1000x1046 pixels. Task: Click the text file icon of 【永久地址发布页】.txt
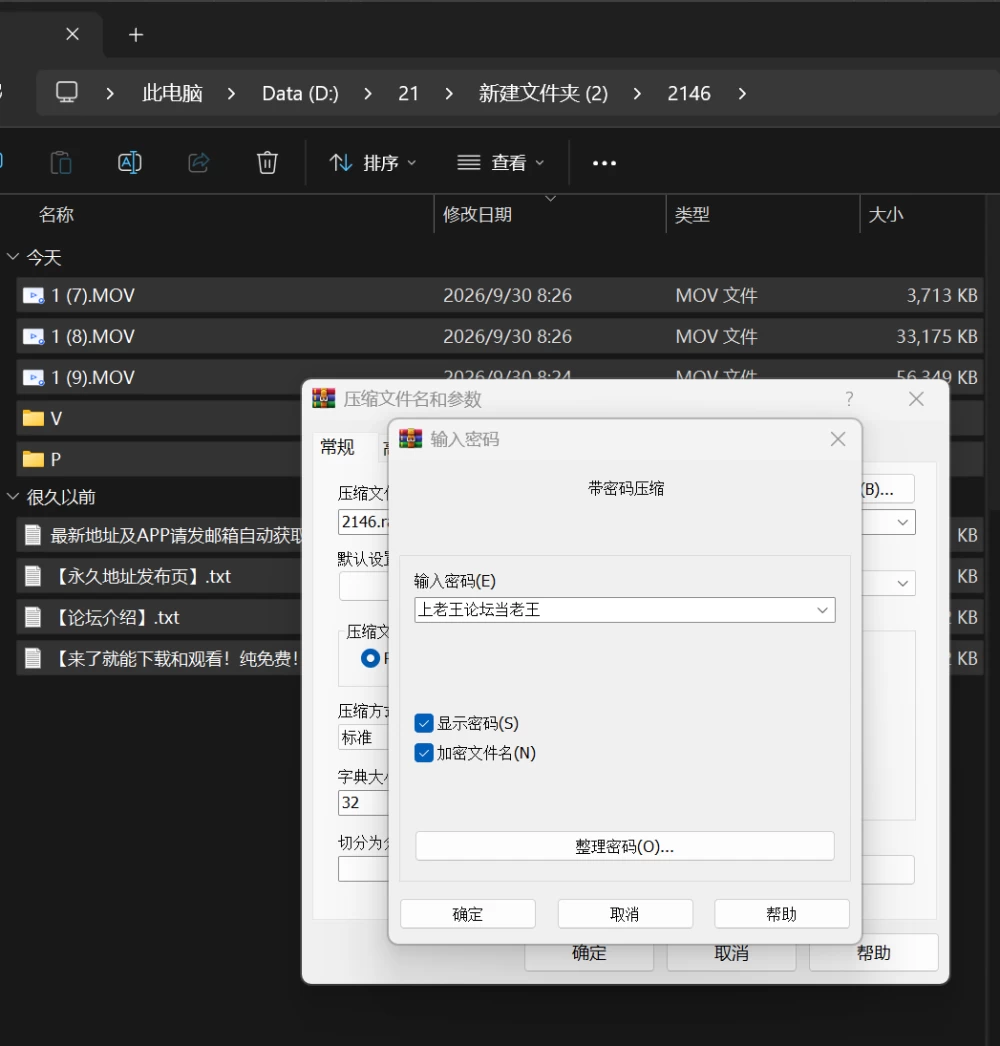(x=33, y=576)
